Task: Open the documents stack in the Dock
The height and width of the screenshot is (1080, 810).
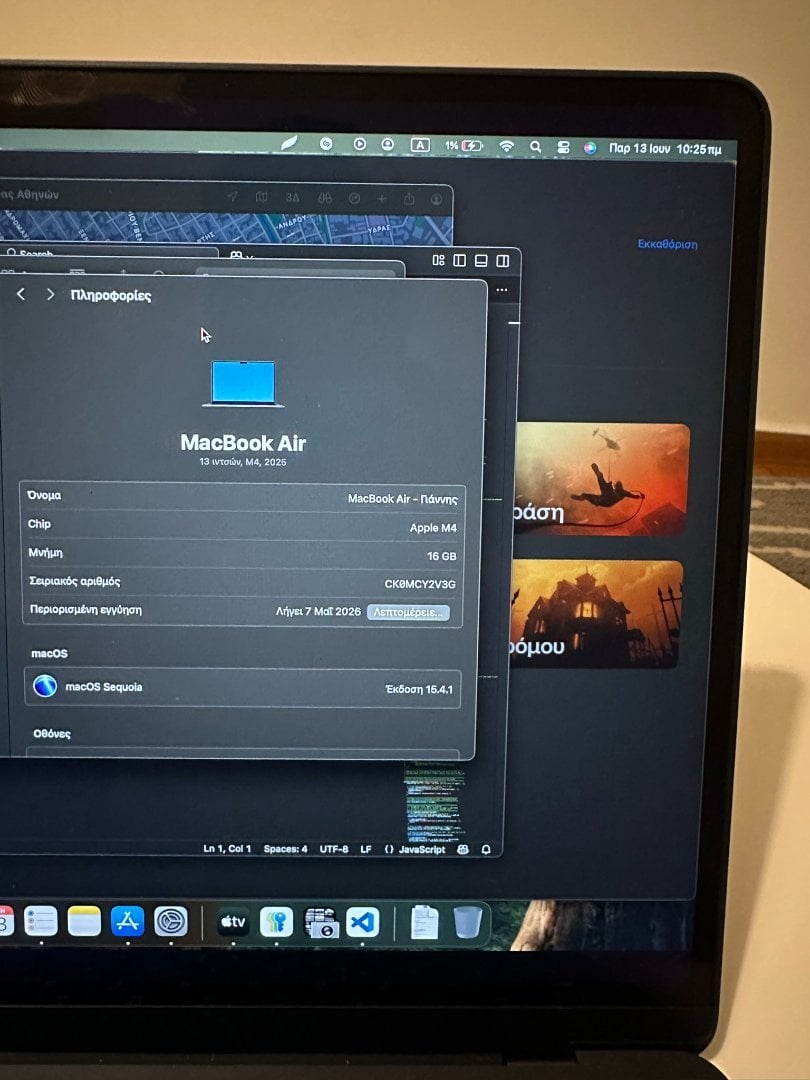Action: point(424,922)
